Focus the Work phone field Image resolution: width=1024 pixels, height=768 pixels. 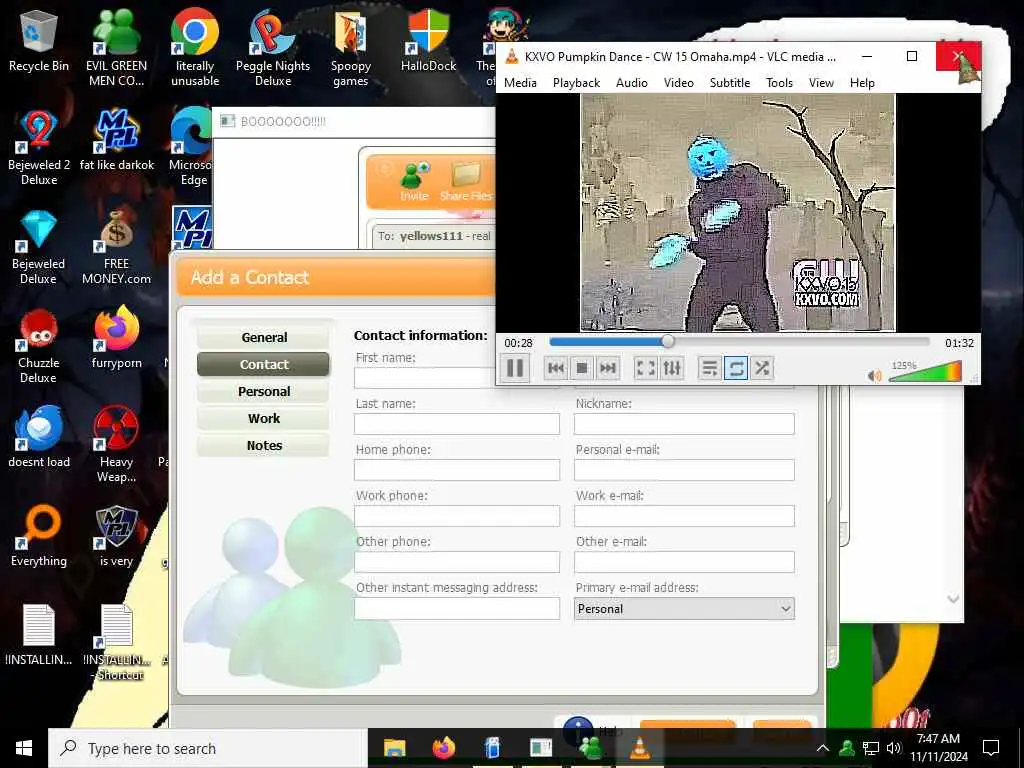[456, 516]
